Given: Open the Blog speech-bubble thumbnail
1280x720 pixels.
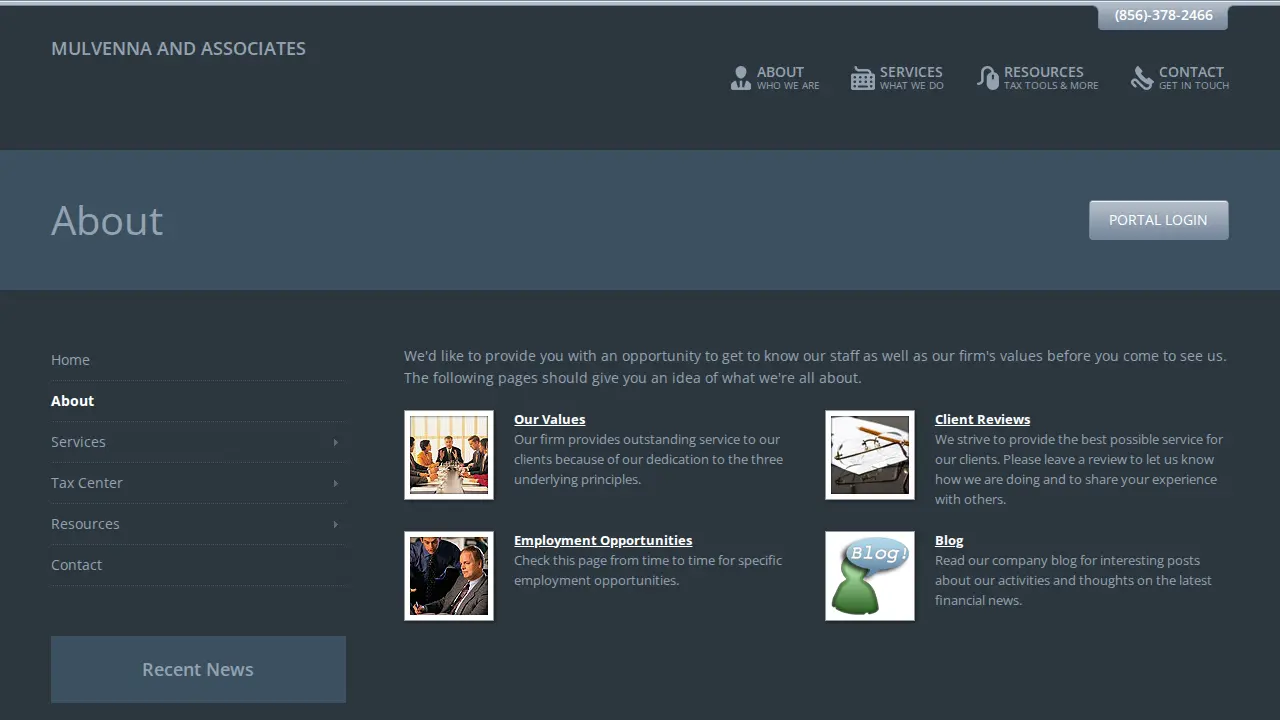Looking at the screenshot, I should point(870,576).
